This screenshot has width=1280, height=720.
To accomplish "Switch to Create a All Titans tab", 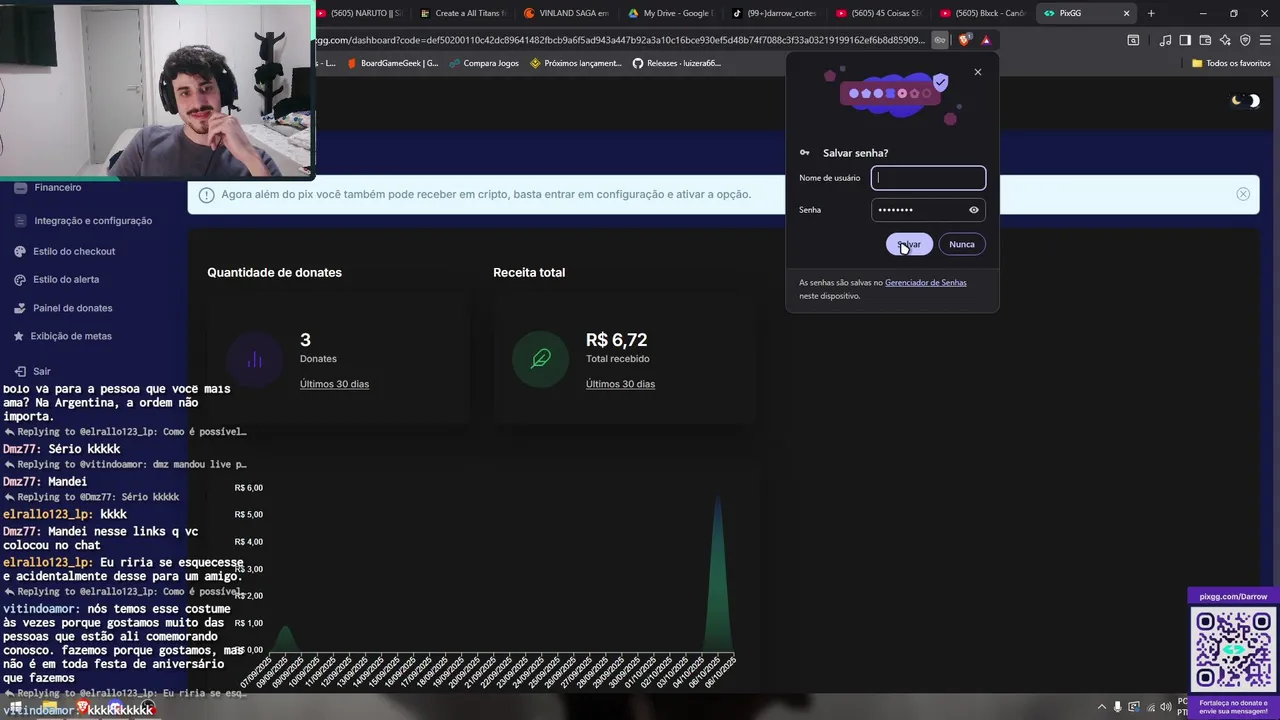I will tap(463, 14).
